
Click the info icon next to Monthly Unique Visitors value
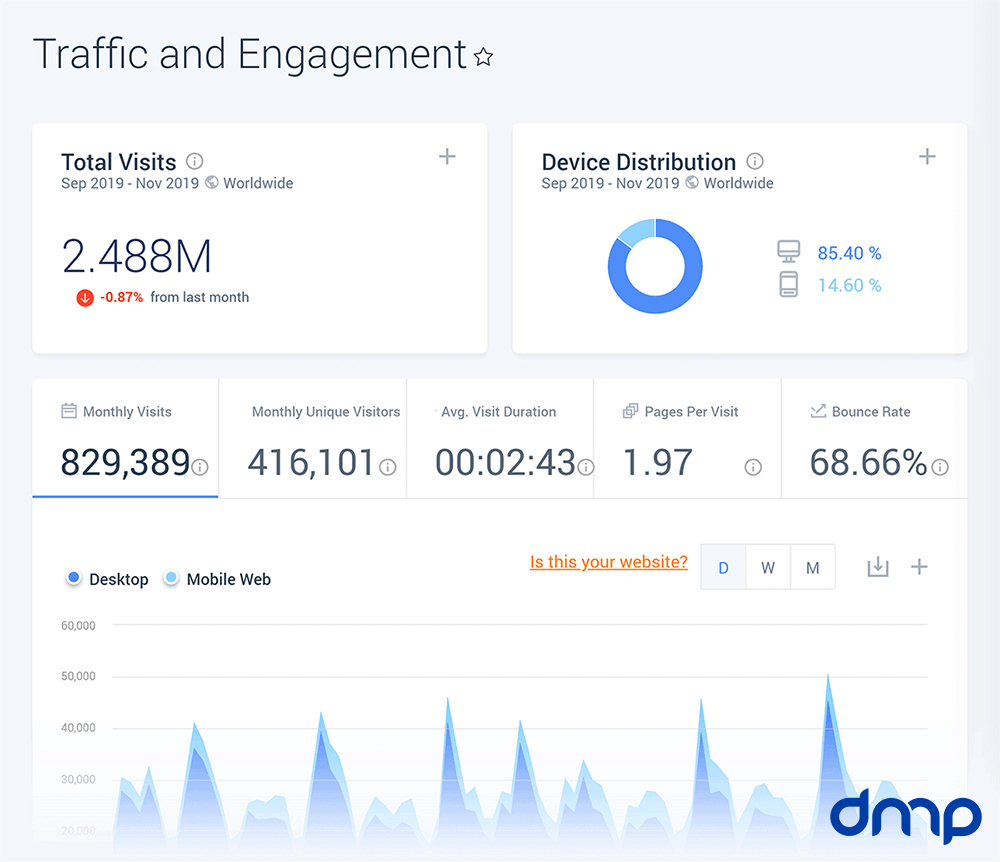(x=388, y=467)
